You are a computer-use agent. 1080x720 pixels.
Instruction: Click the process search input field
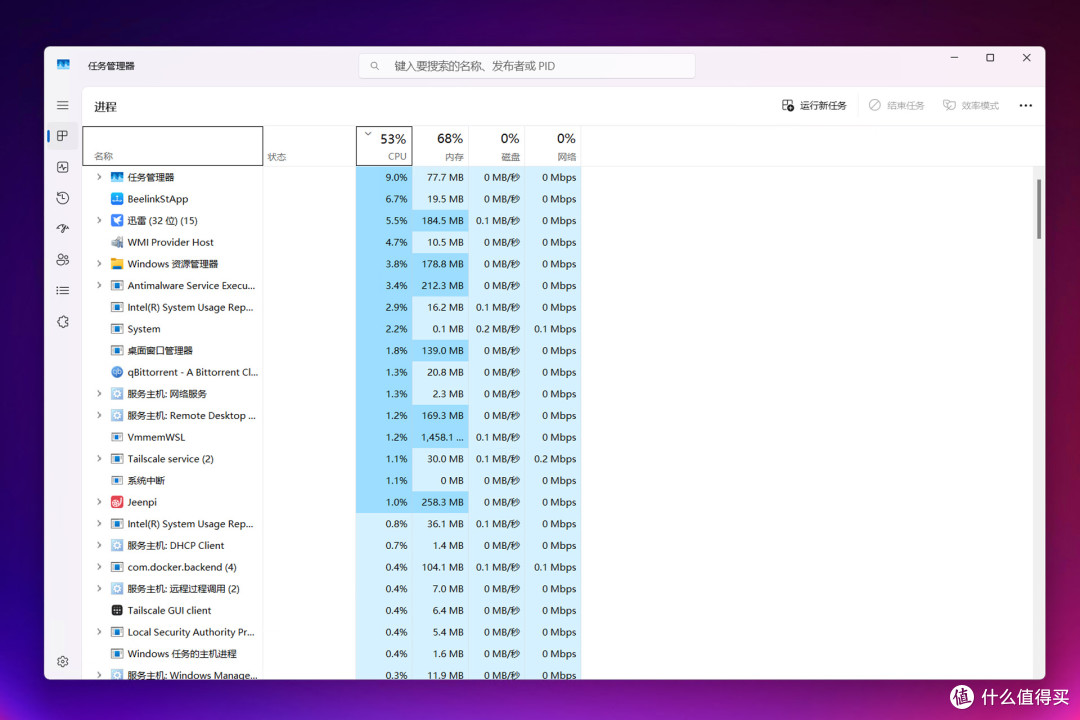527,66
